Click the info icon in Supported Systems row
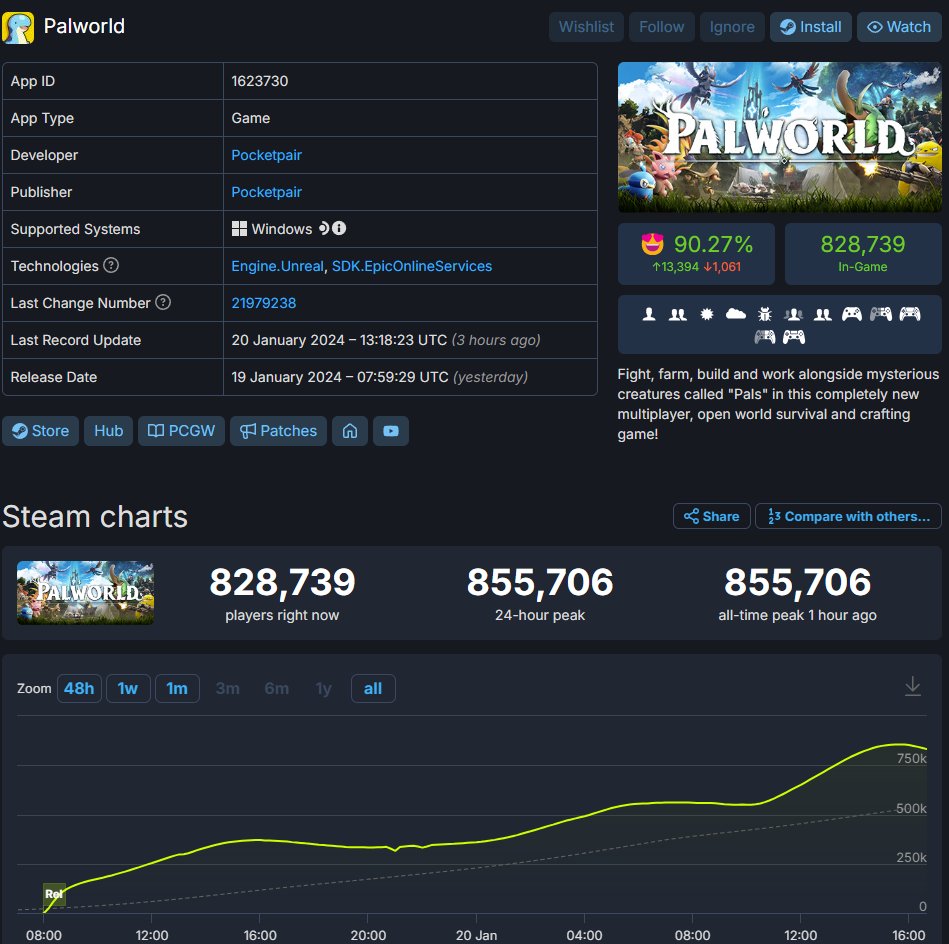 (x=339, y=228)
